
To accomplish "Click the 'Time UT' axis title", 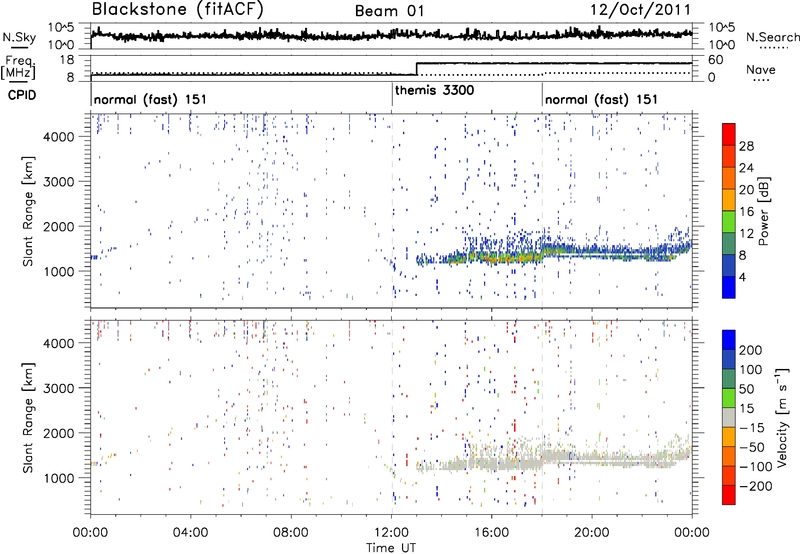I will click(391, 548).
